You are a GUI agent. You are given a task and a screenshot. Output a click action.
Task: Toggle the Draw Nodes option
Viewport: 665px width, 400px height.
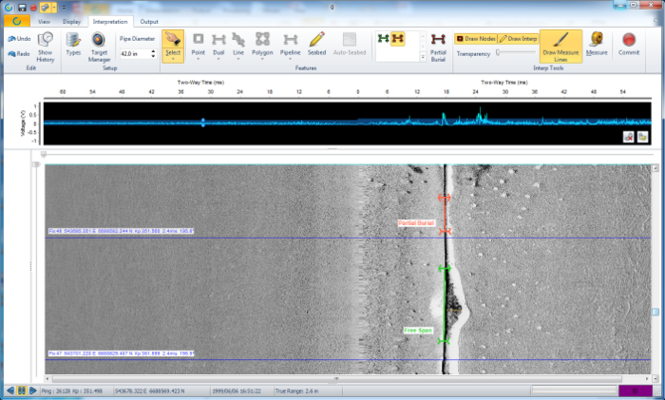click(476, 37)
